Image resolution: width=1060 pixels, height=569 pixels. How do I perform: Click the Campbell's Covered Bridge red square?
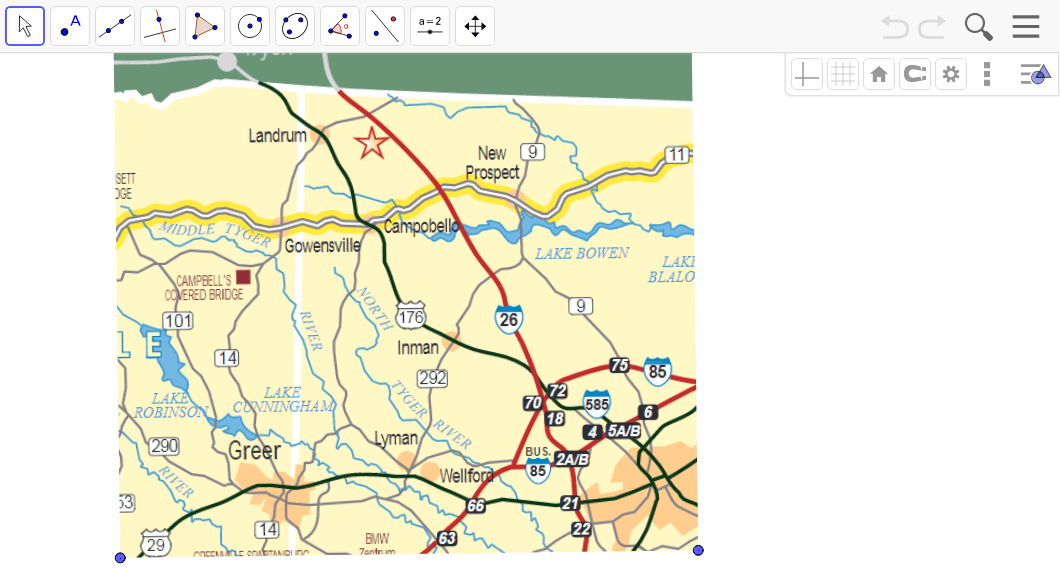coord(243,277)
